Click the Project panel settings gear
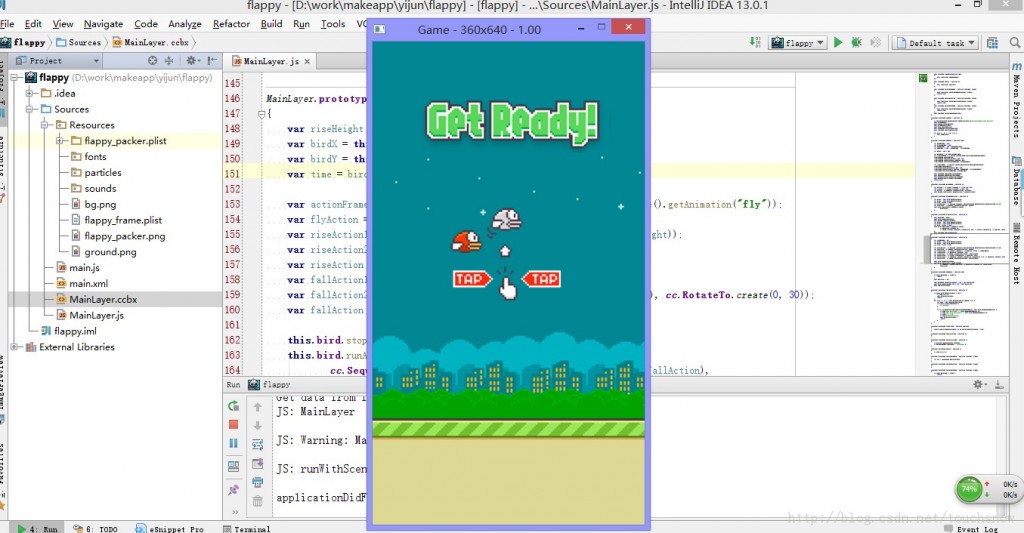The width and height of the screenshot is (1024, 533). [x=190, y=61]
